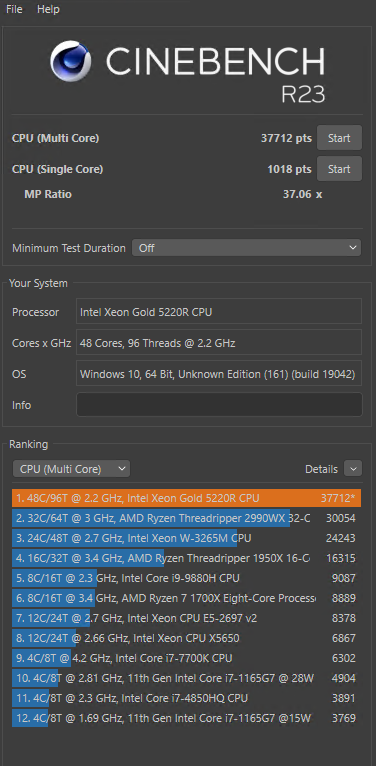
Task: Click the Cores x GHz field
Action: 219,343
